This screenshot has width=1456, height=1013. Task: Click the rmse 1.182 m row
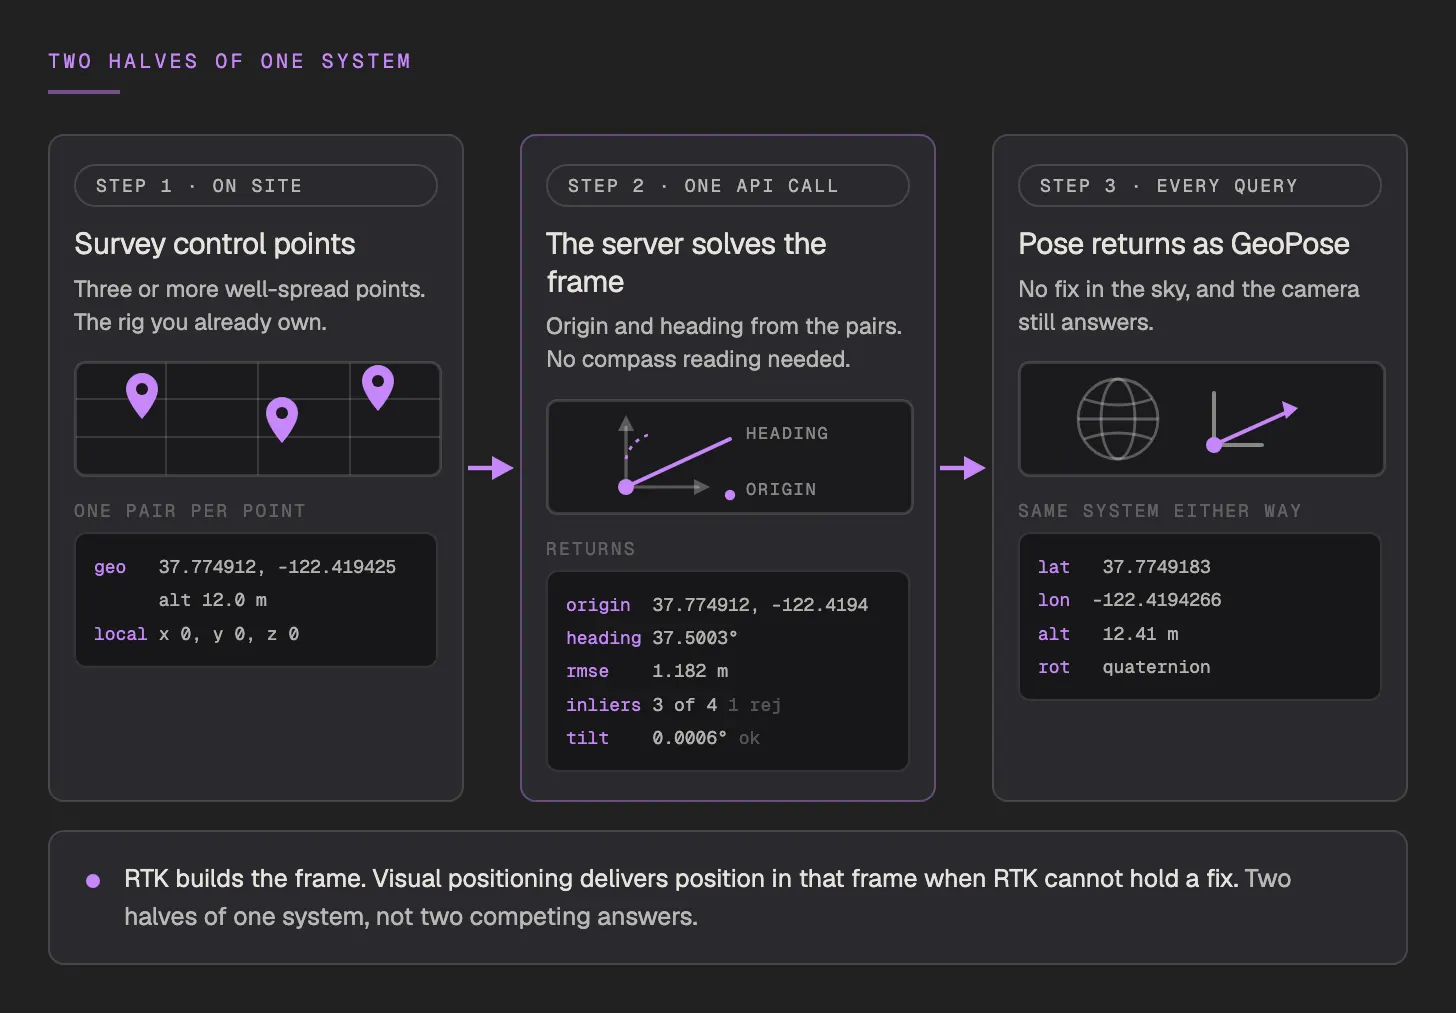647,671
